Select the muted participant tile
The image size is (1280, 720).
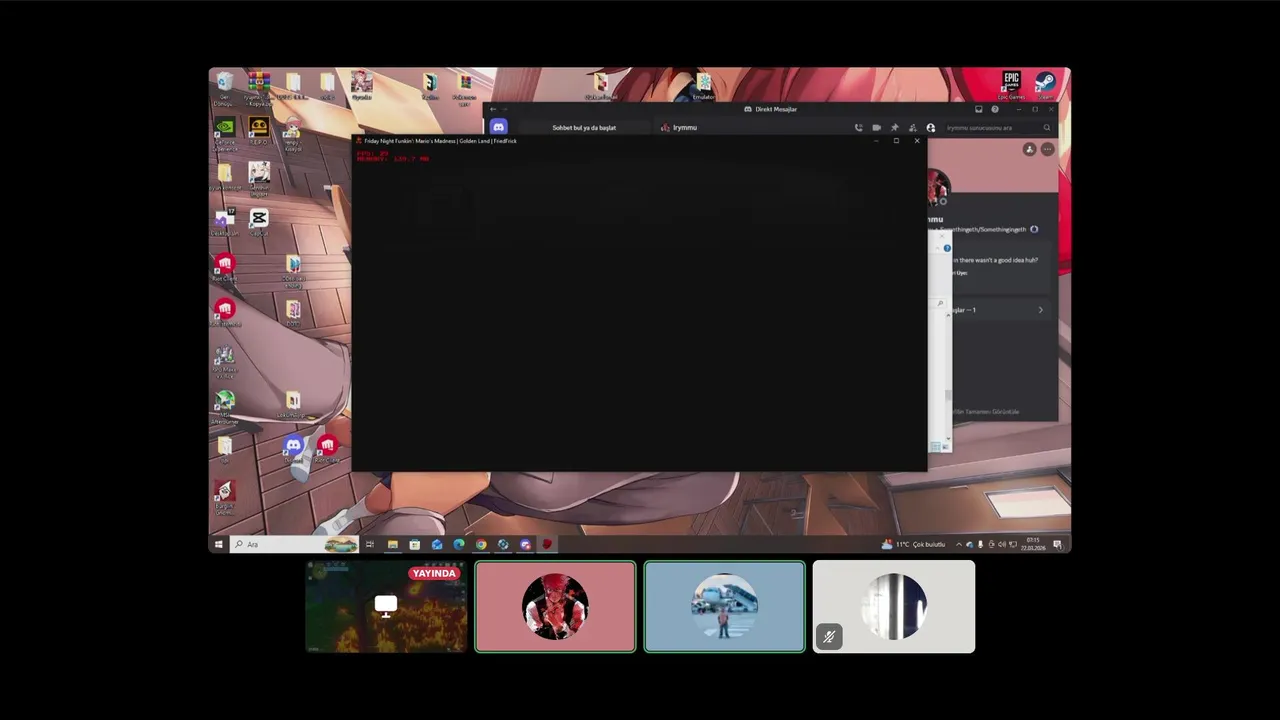(x=894, y=606)
